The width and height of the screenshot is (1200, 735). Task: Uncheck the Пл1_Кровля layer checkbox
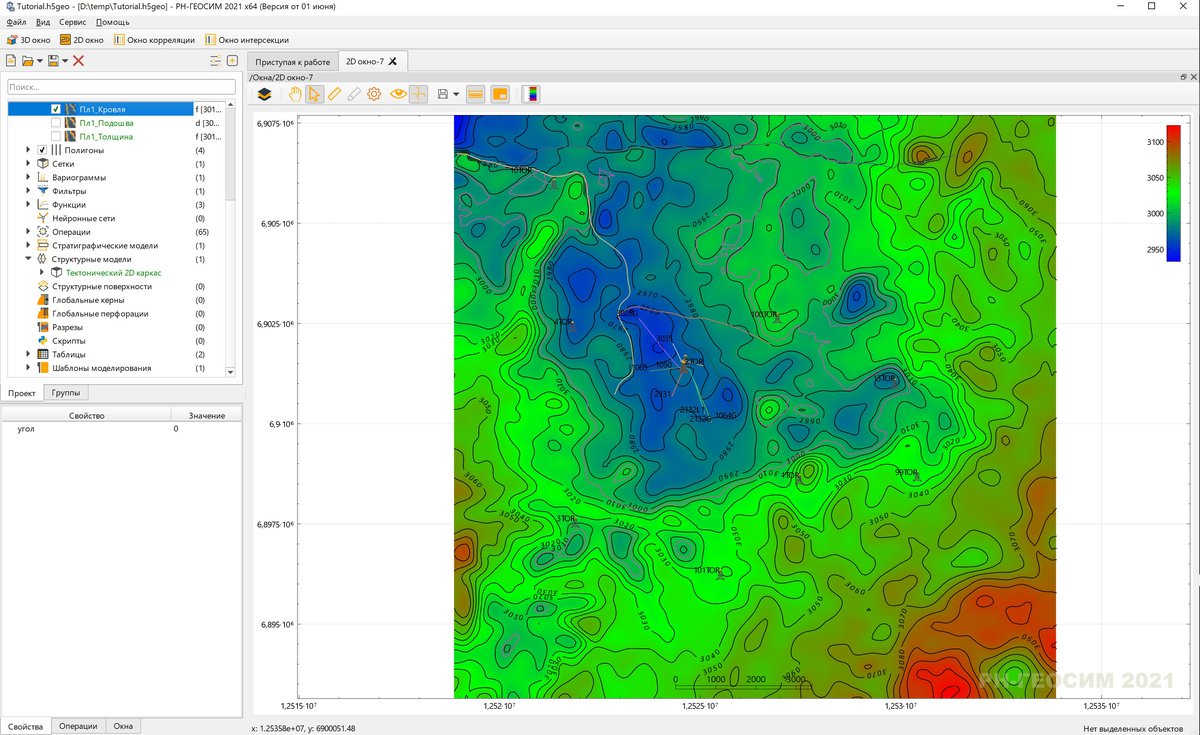click(56, 108)
